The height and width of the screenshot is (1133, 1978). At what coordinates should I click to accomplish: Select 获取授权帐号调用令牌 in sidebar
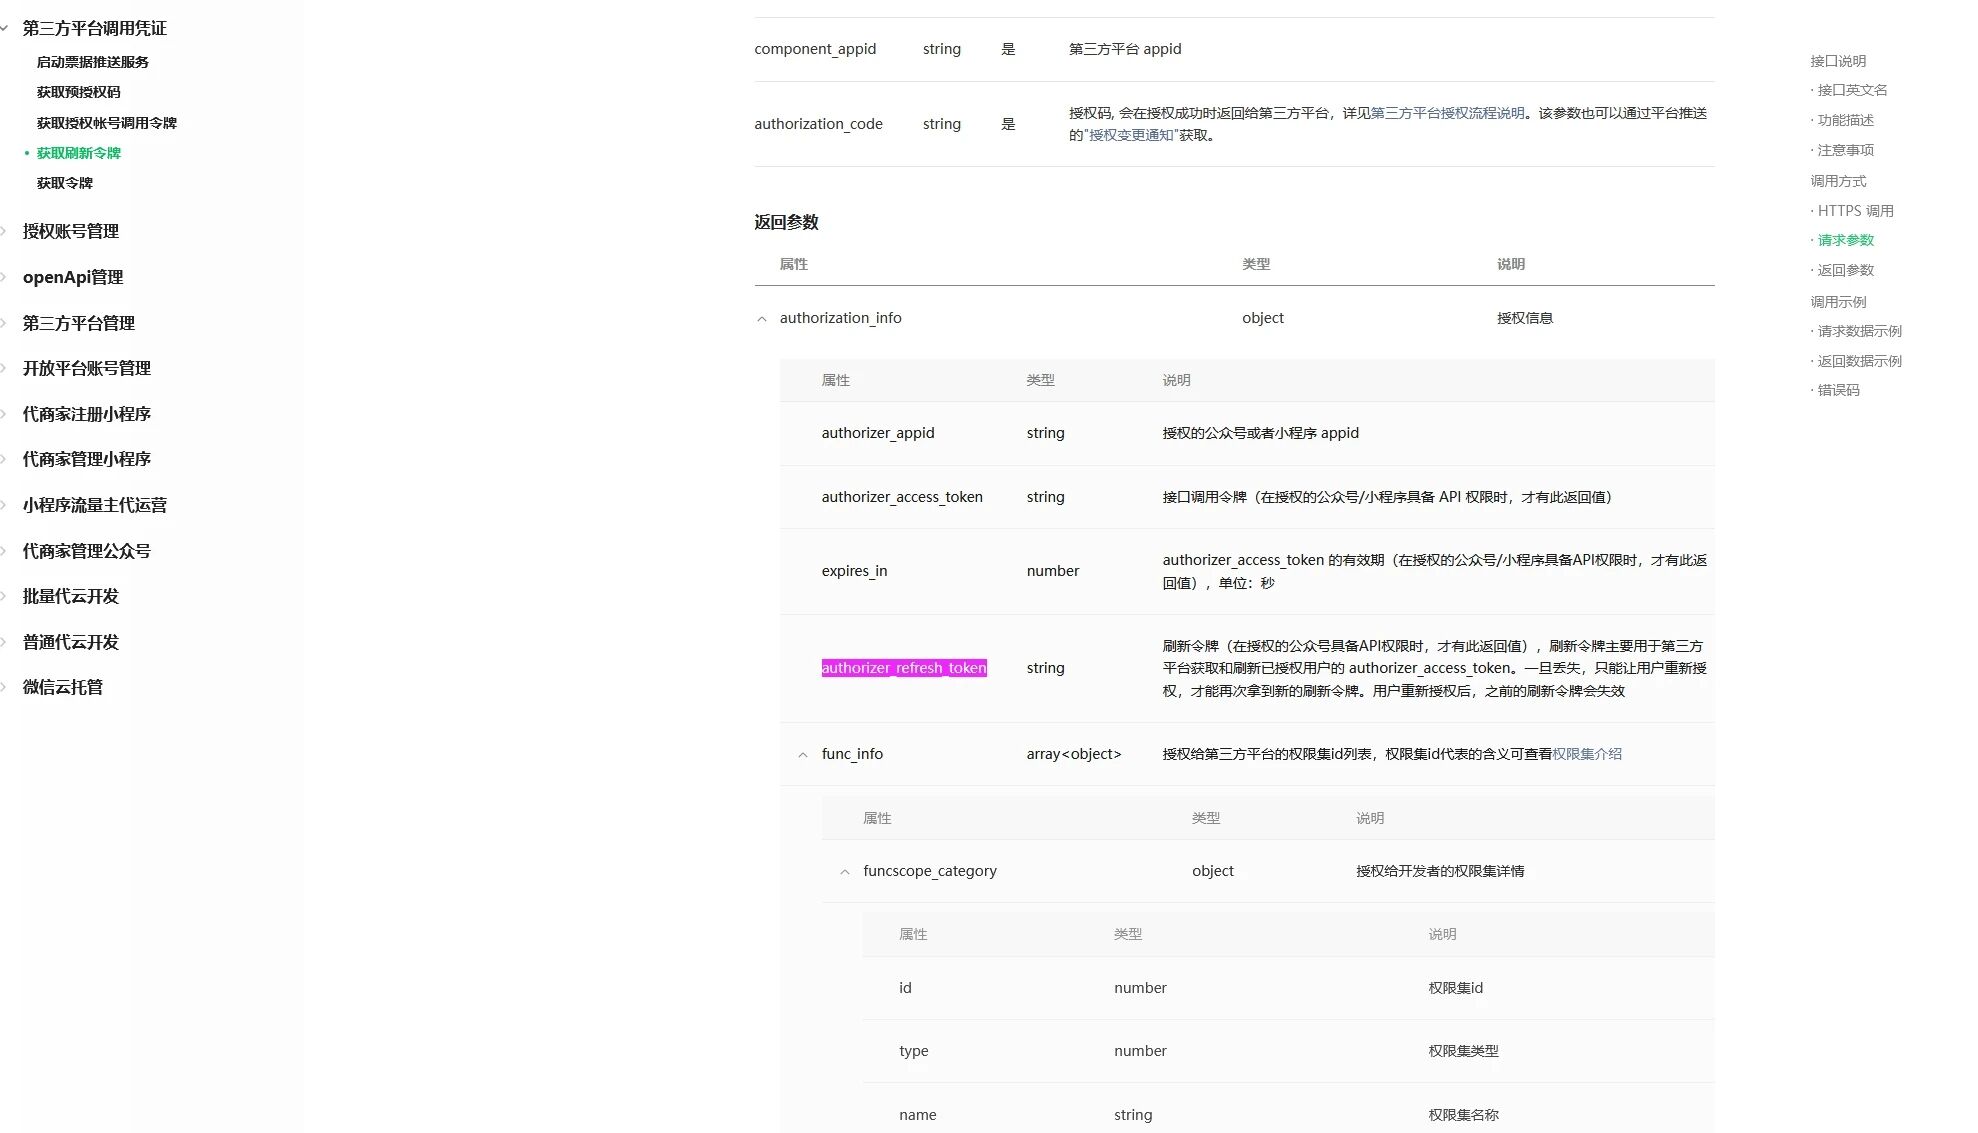click(106, 123)
